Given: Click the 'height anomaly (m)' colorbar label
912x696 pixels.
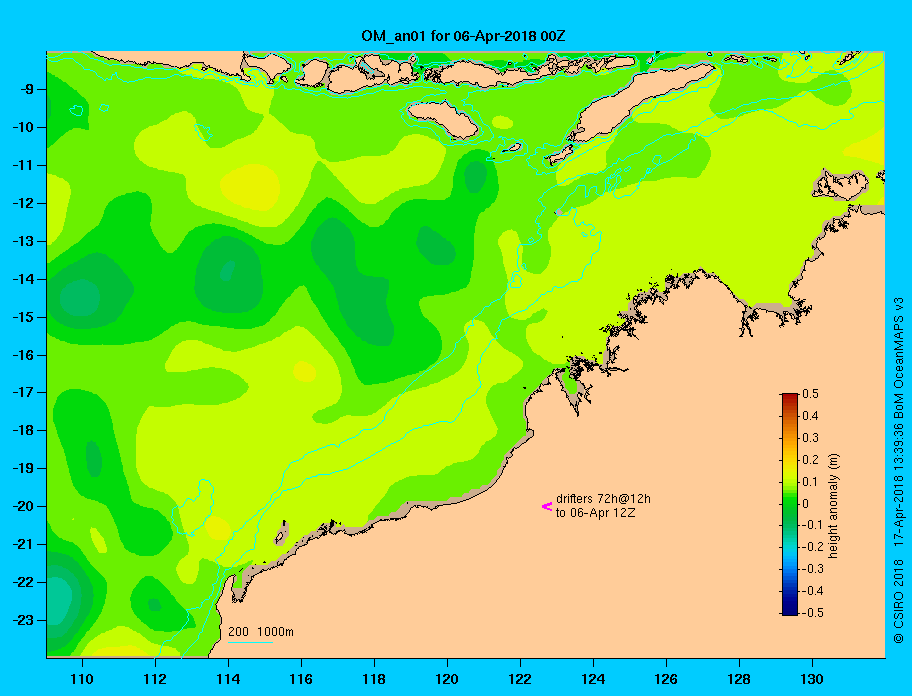Looking at the screenshot, I should [x=833, y=505].
